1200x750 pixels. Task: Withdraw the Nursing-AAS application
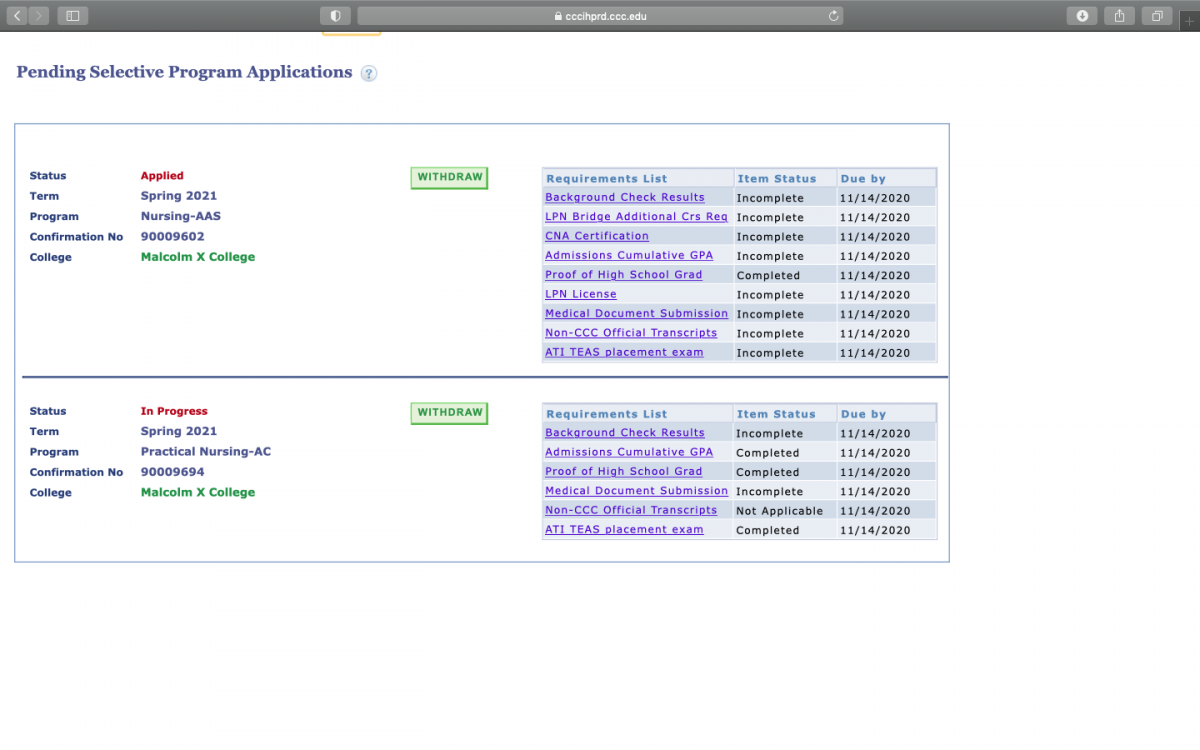pos(449,178)
